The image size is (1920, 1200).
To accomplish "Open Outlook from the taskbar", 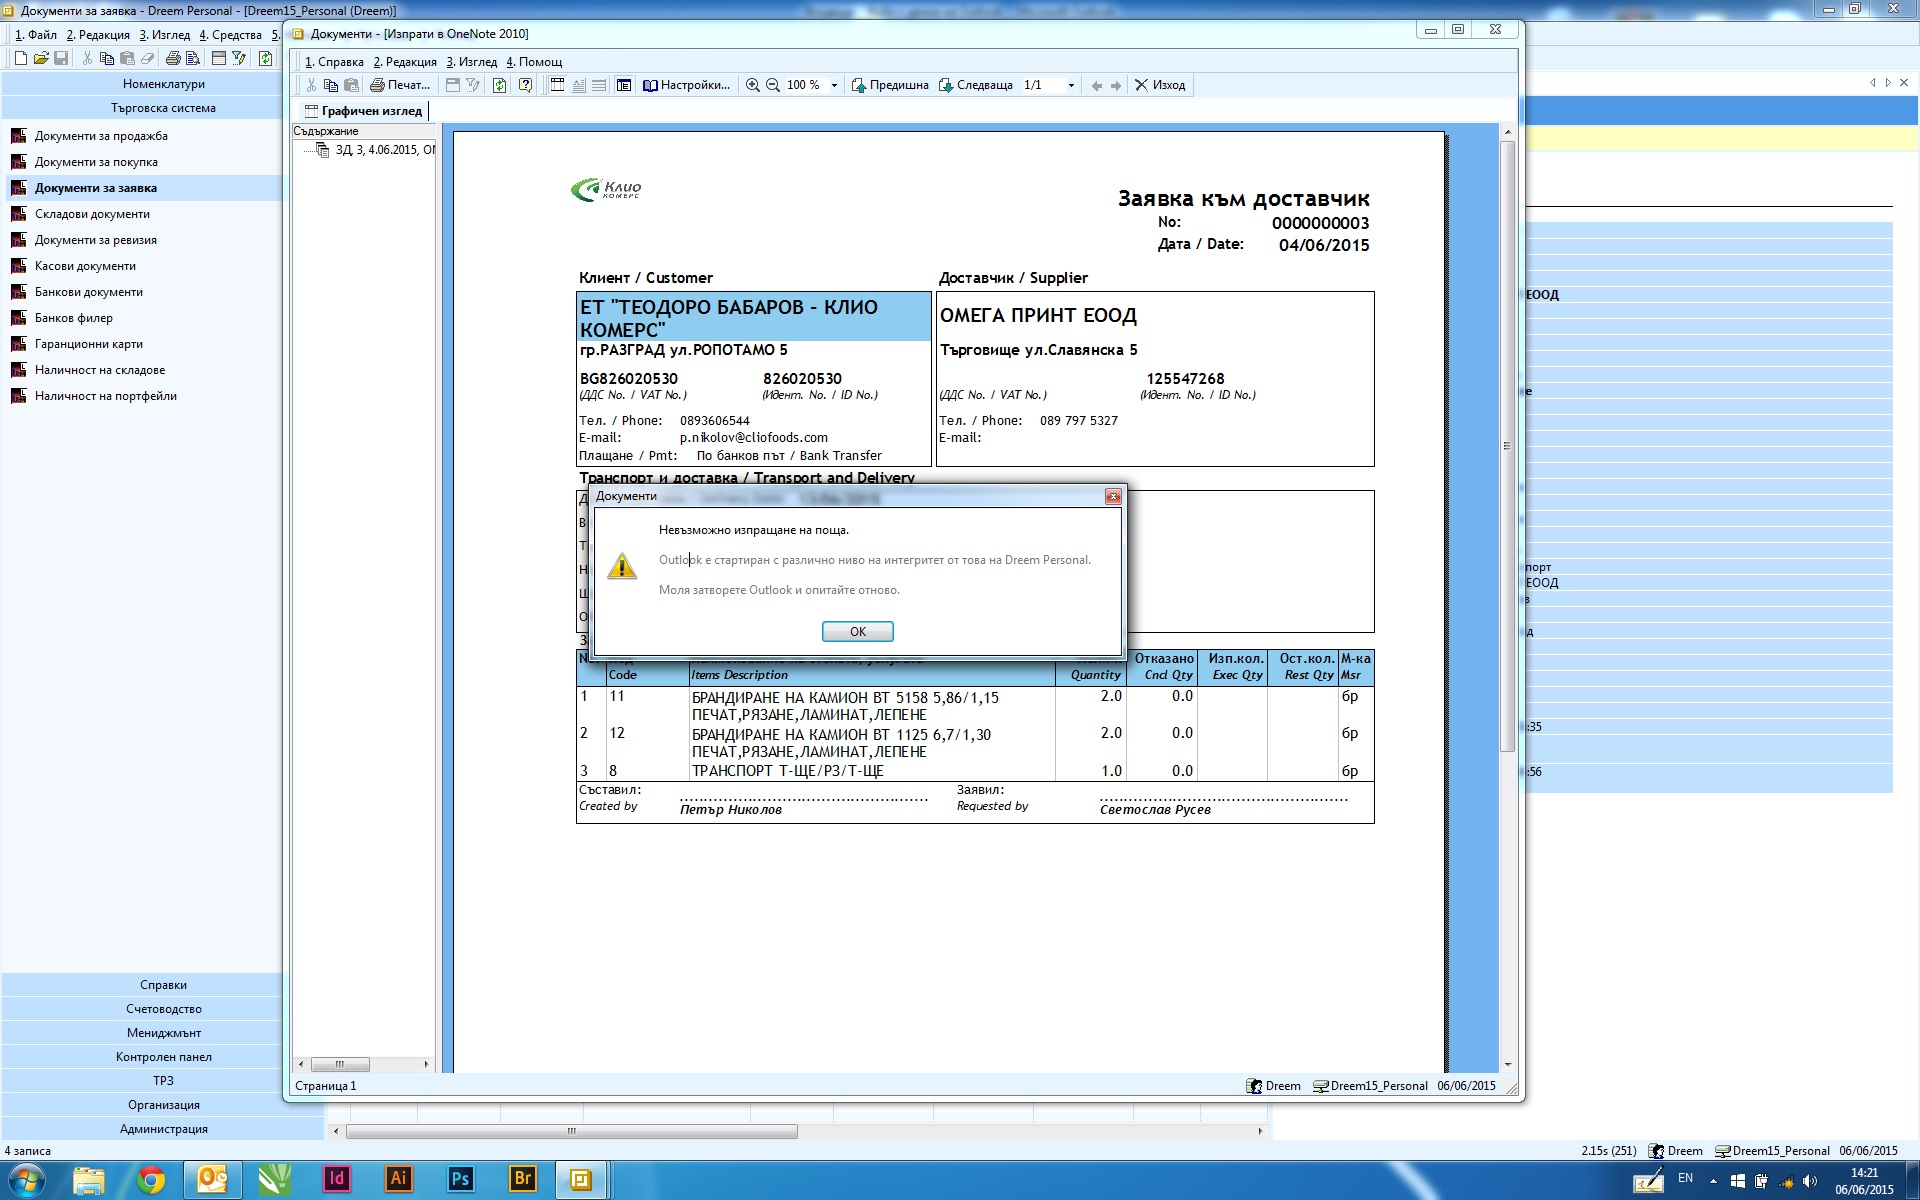I will [x=213, y=1180].
